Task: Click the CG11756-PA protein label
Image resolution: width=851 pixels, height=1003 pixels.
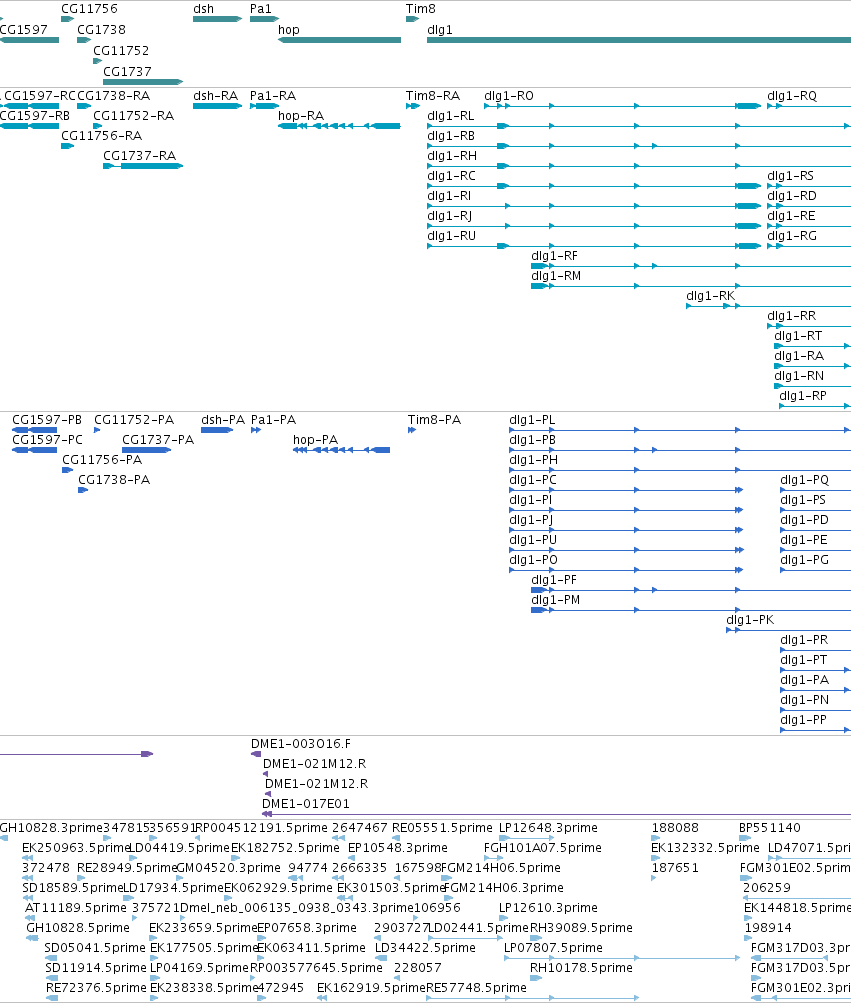Action: click(x=102, y=460)
